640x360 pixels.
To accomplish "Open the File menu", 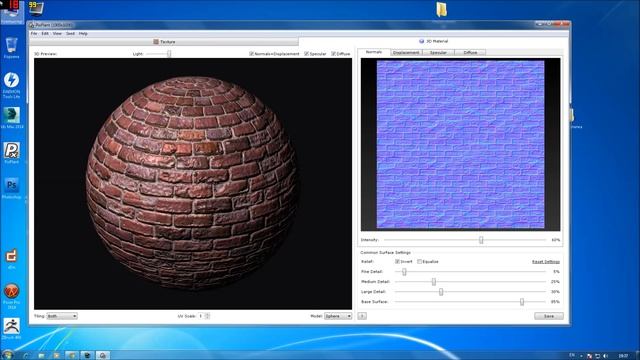I will 34,33.
